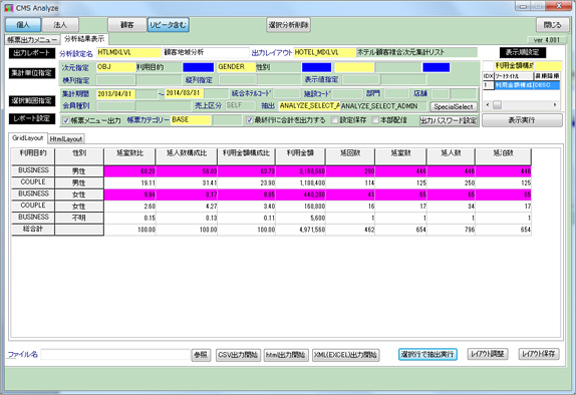This screenshot has height=395, width=576.
Task: Click the HTLMDXLVL analysis setting field
Action: (x=129, y=53)
